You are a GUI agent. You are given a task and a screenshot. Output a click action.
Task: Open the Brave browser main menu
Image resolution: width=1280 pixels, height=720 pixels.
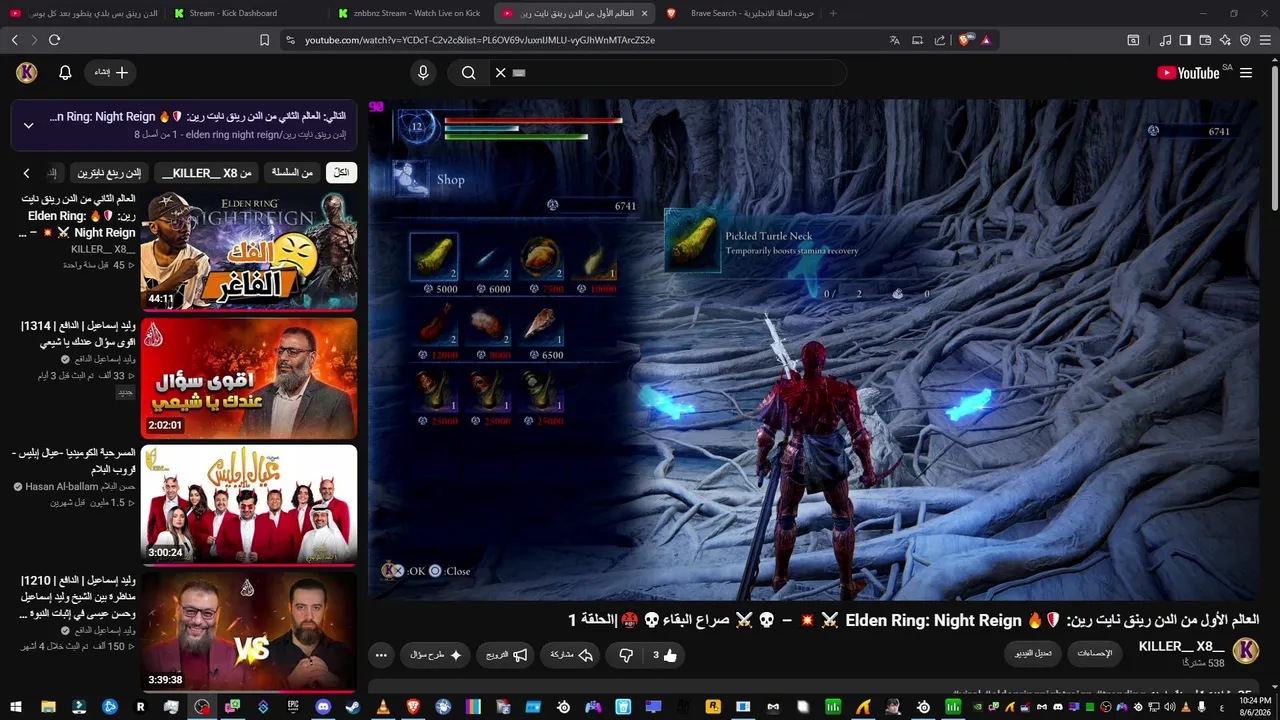pos(1265,40)
